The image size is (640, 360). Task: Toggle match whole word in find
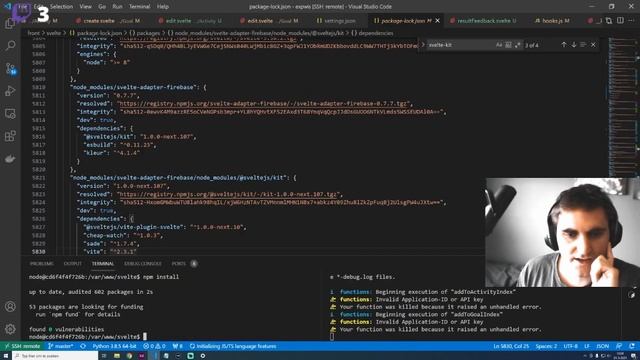coord(508,45)
